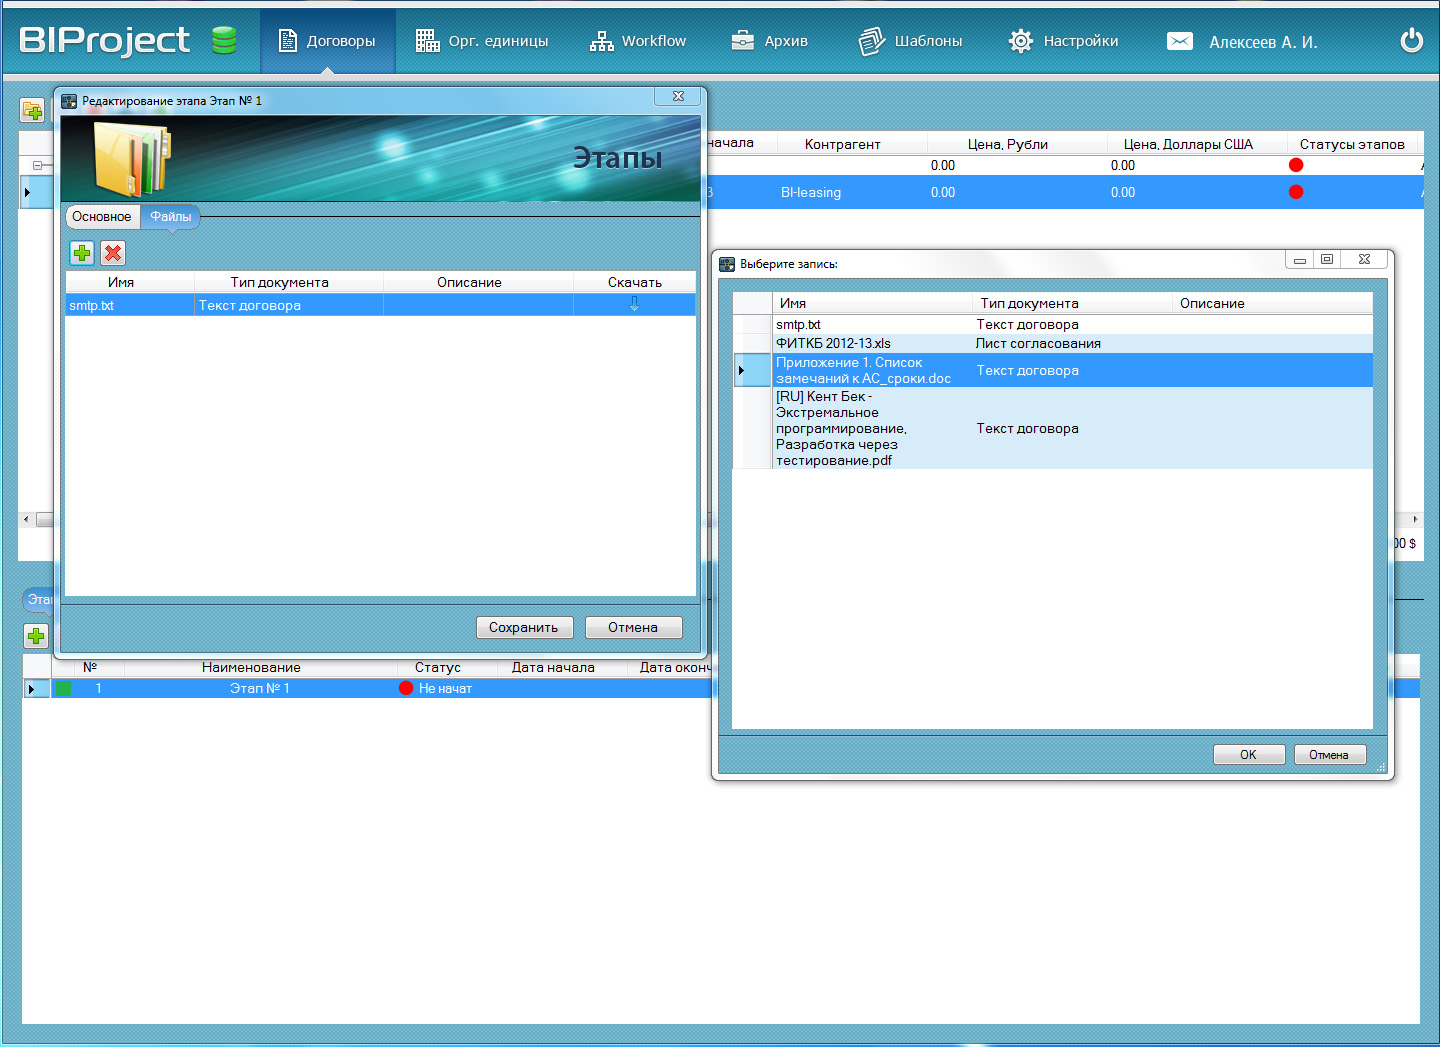Switch to the Основное tab
Image resolution: width=1440 pixels, height=1047 pixels.
[x=101, y=217]
